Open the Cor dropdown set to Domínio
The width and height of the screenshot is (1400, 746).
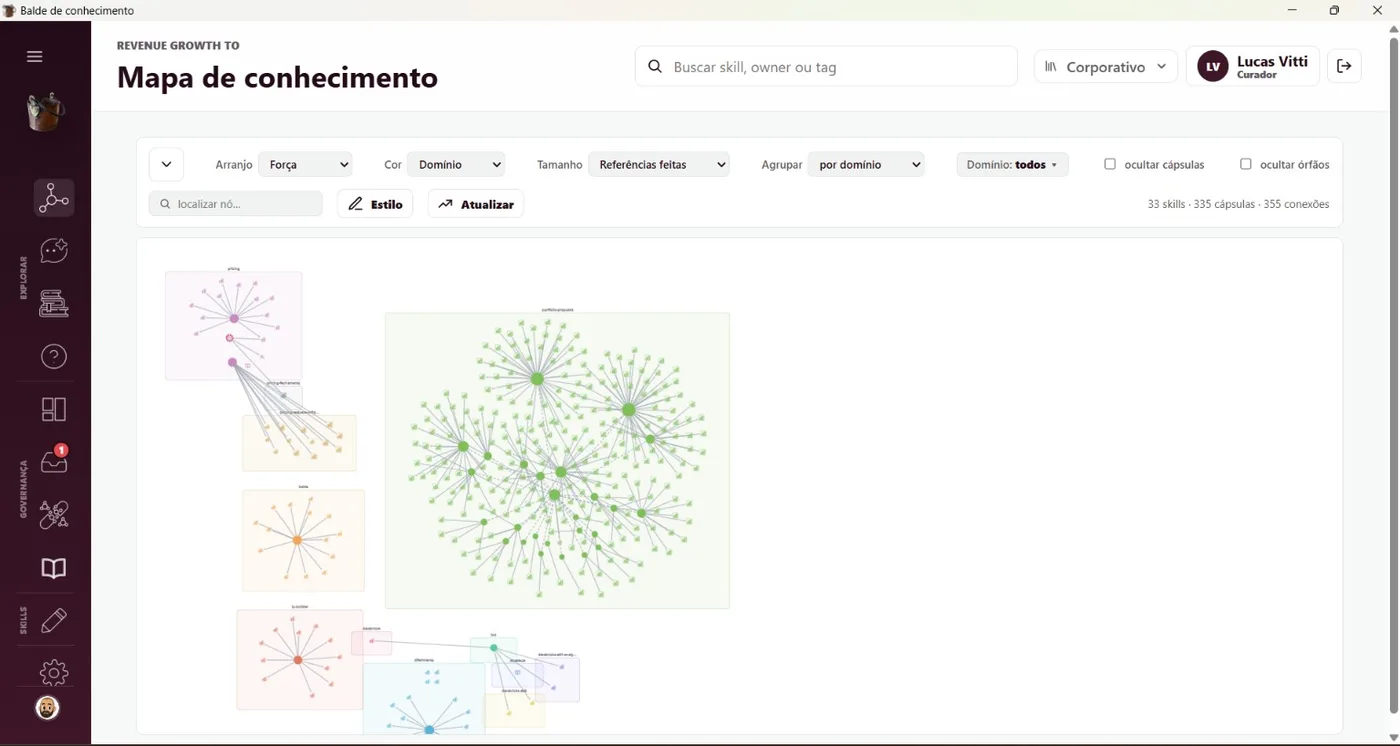pyautogui.click(x=456, y=164)
